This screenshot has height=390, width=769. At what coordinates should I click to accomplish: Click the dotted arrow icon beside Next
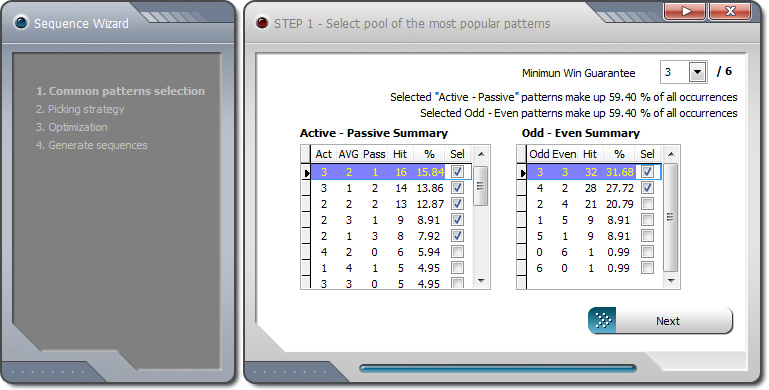coord(602,321)
